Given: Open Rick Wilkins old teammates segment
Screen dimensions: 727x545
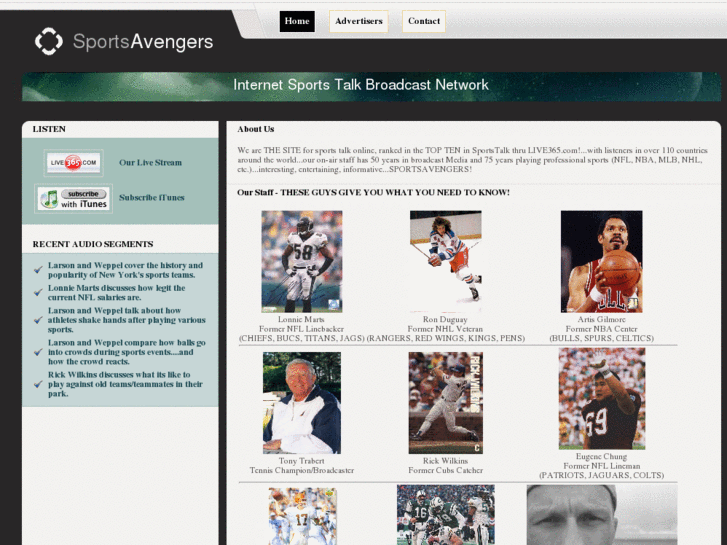Looking at the screenshot, I should (x=125, y=384).
